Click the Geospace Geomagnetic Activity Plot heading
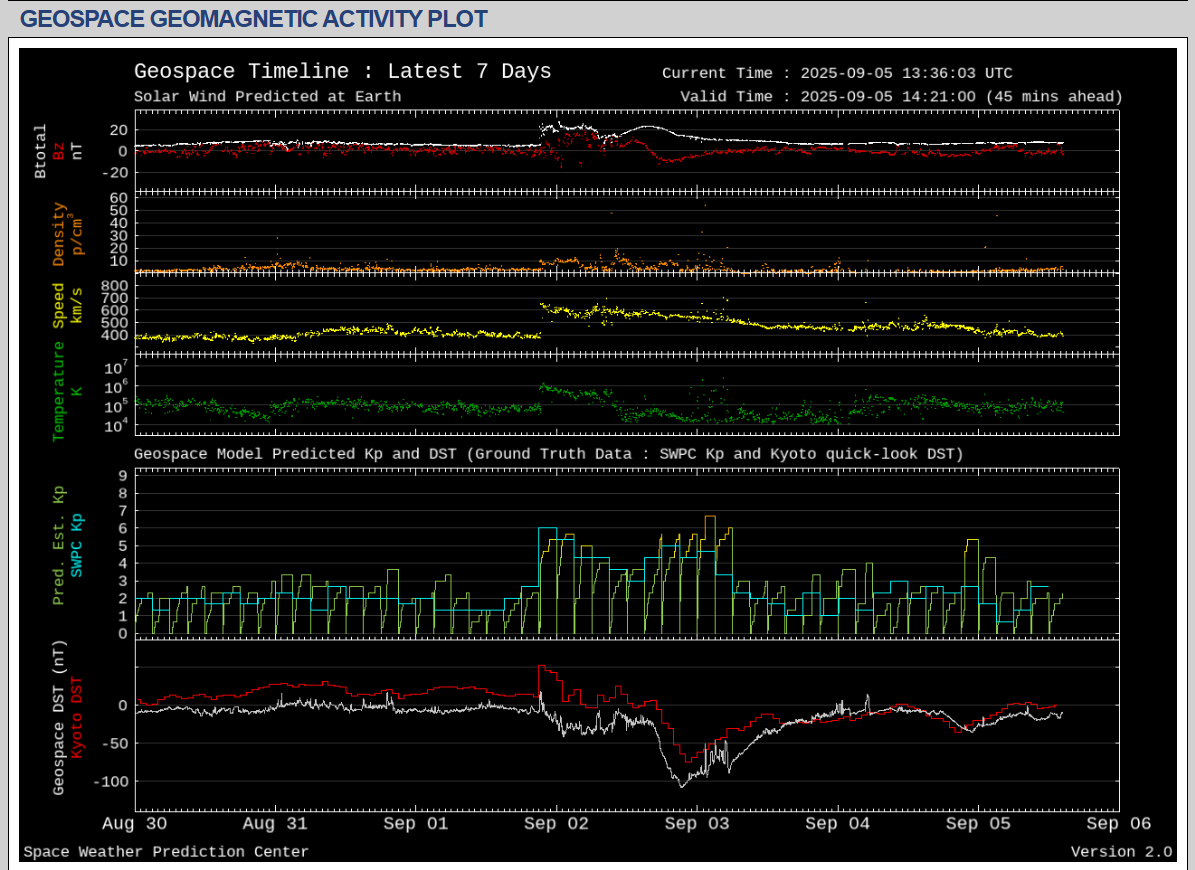The width and height of the screenshot is (1195, 870). [x=254, y=18]
